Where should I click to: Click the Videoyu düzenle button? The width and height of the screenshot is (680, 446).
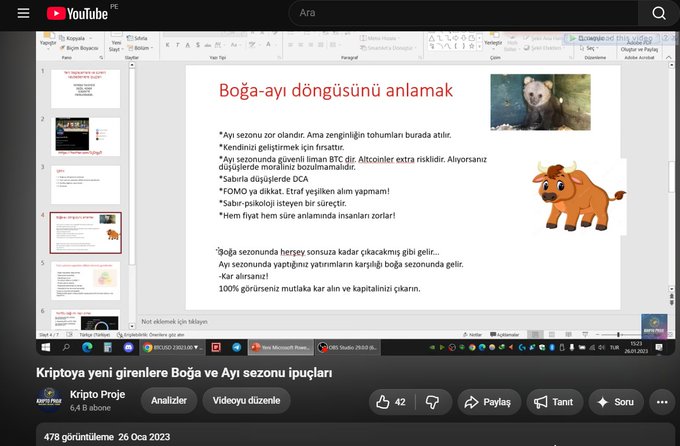[x=246, y=400]
